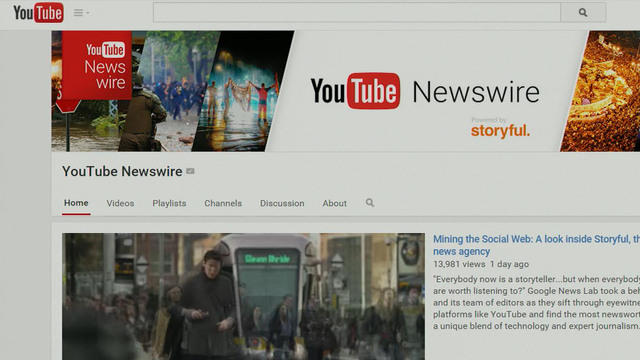The width and height of the screenshot is (640, 360).
Task: Click the YouTube search input field
Action: (x=357, y=13)
